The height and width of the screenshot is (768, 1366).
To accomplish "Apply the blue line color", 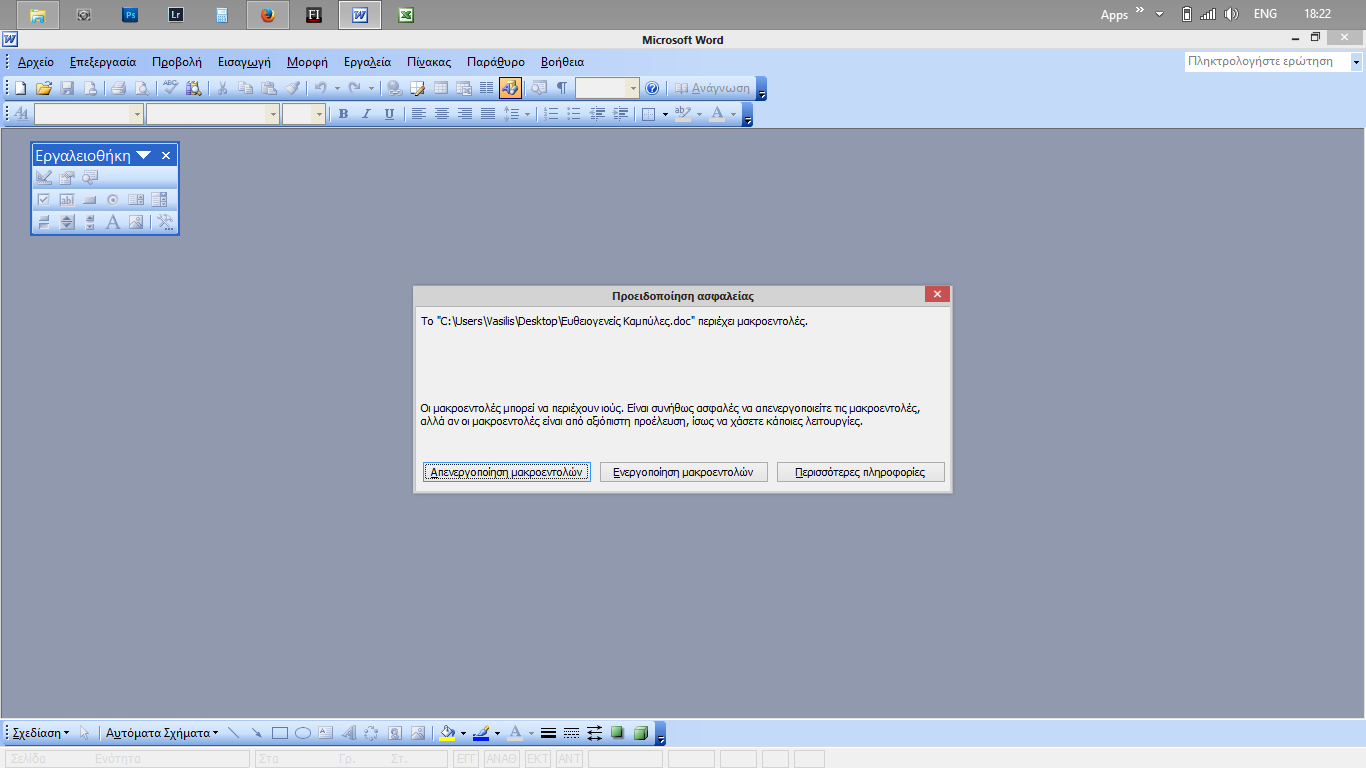I will (481, 733).
